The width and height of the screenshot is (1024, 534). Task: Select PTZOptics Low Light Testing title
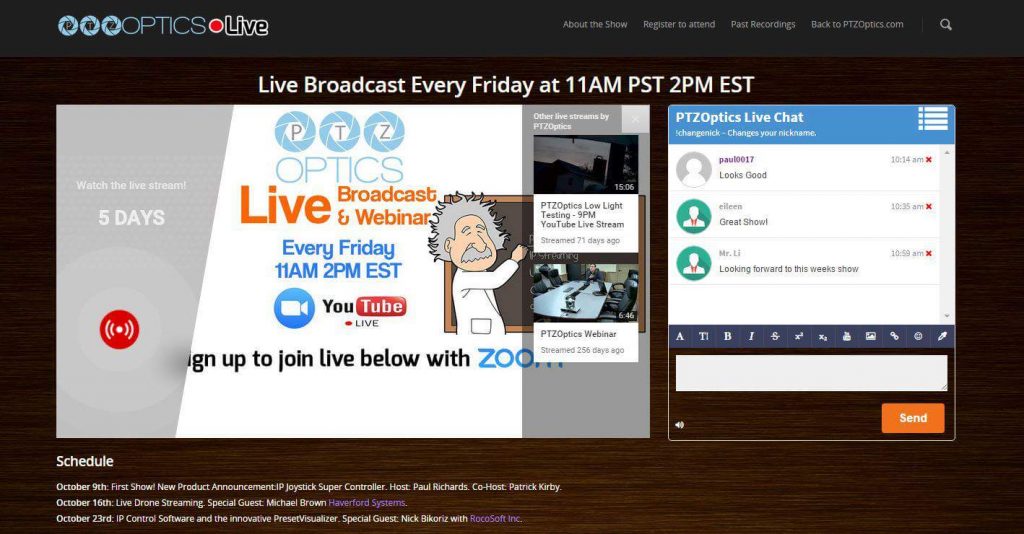tap(582, 215)
